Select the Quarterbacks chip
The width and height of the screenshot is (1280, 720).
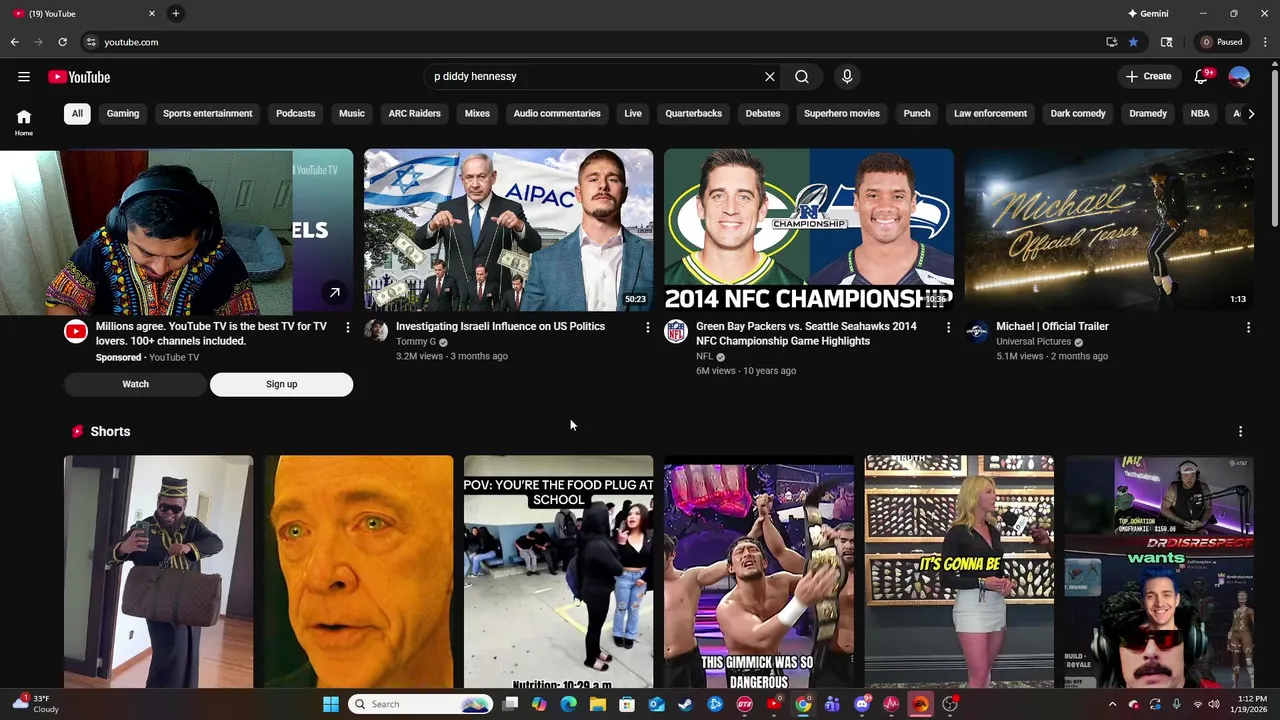coord(694,114)
